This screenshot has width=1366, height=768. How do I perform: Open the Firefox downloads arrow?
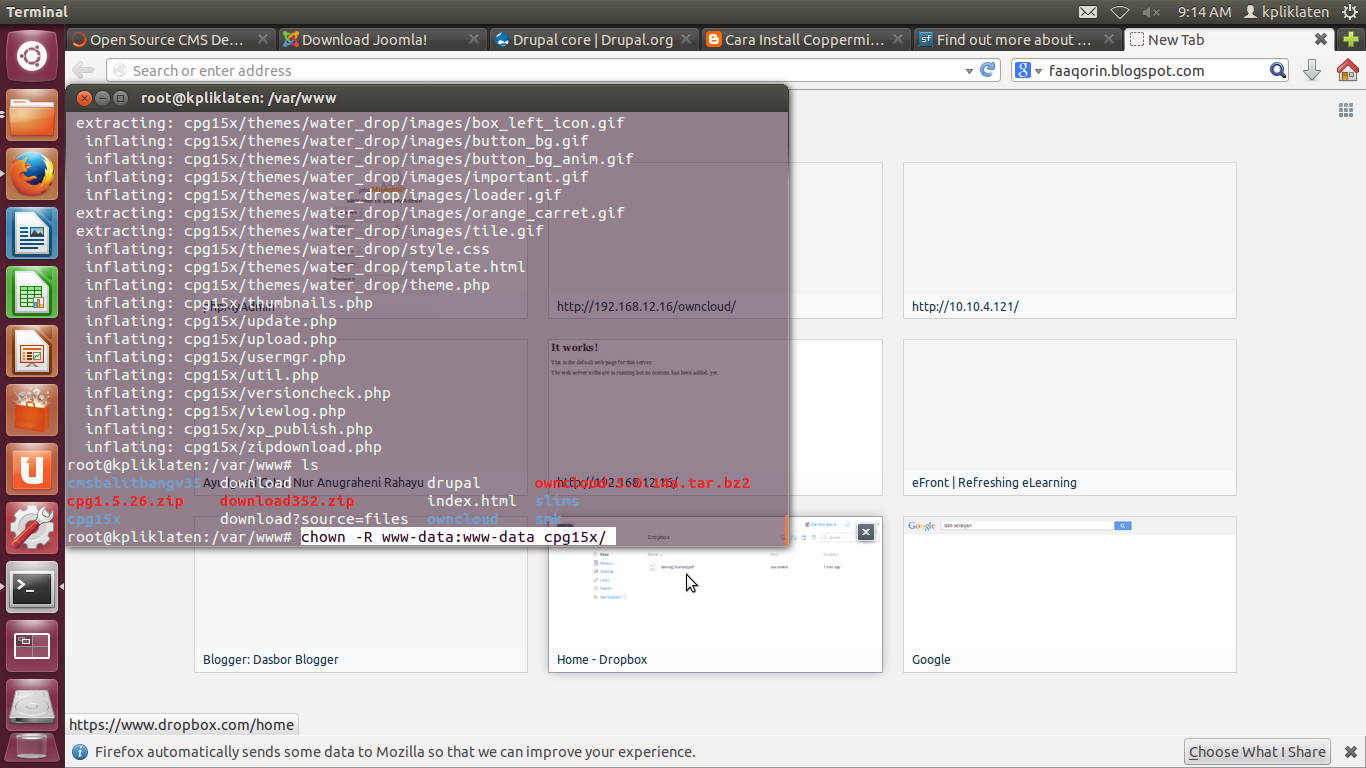(1312, 70)
